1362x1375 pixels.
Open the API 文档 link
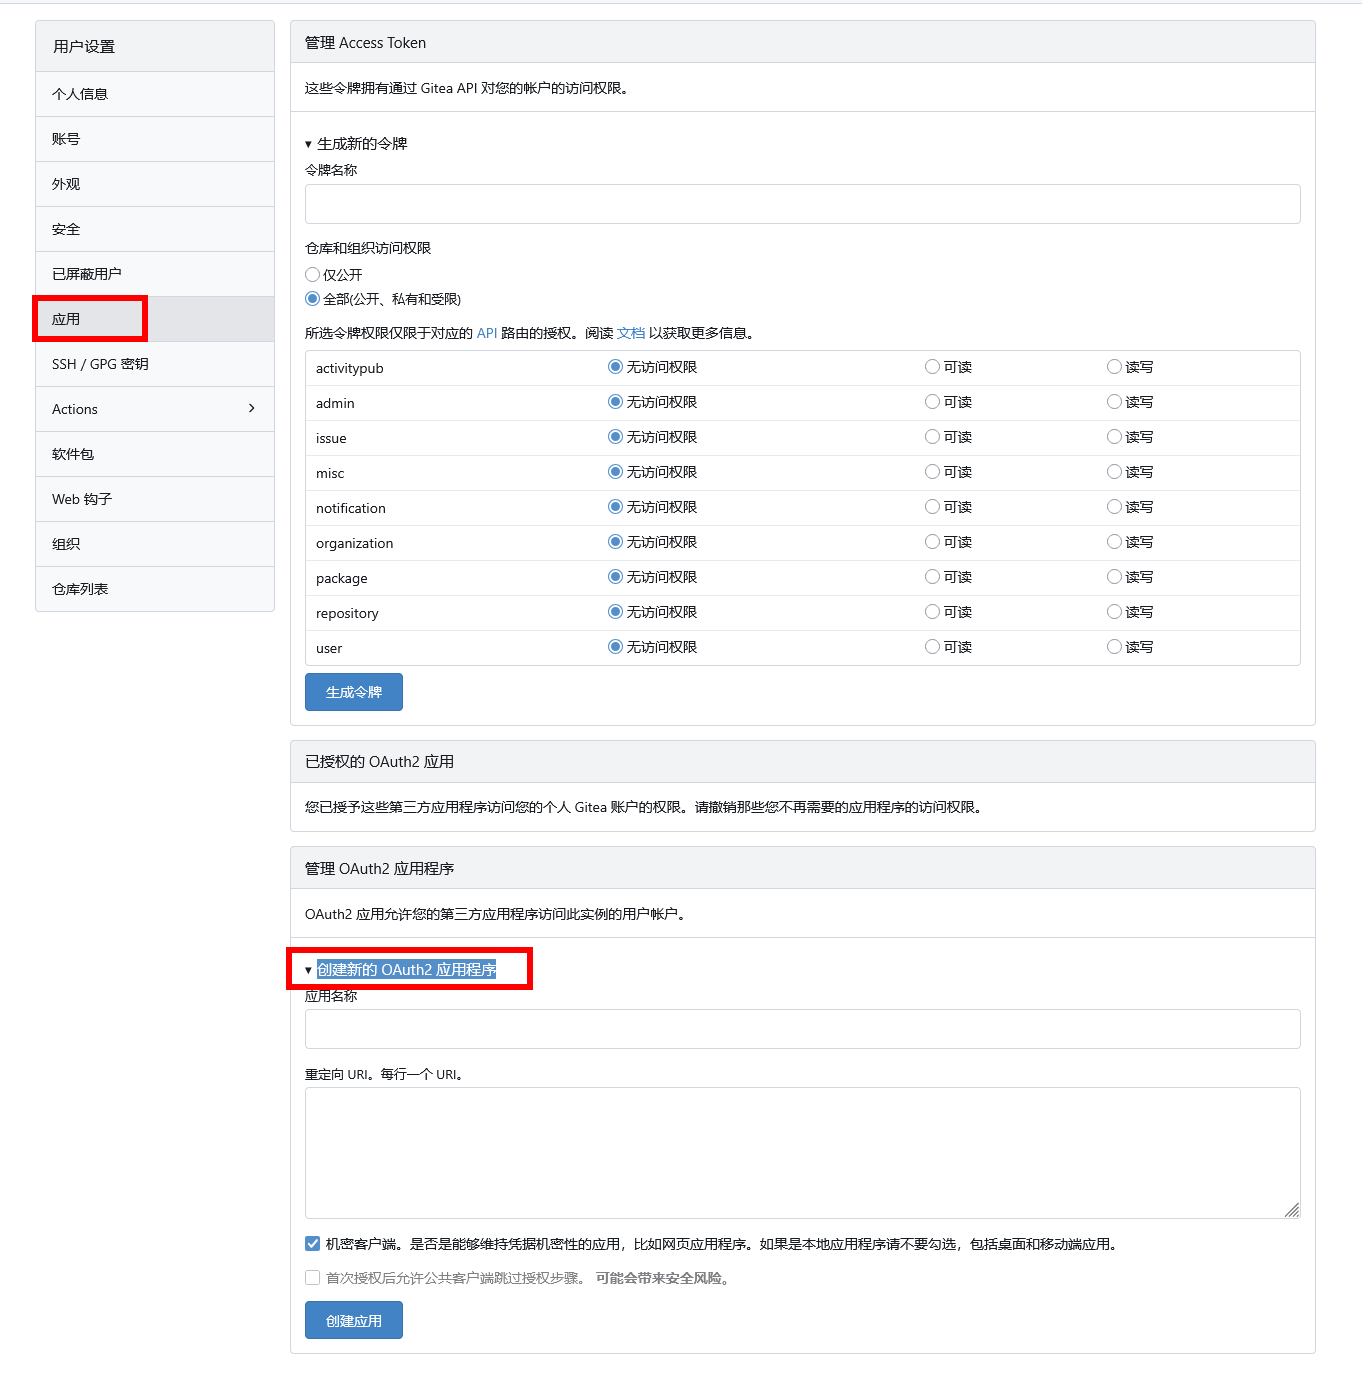(x=630, y=333)
